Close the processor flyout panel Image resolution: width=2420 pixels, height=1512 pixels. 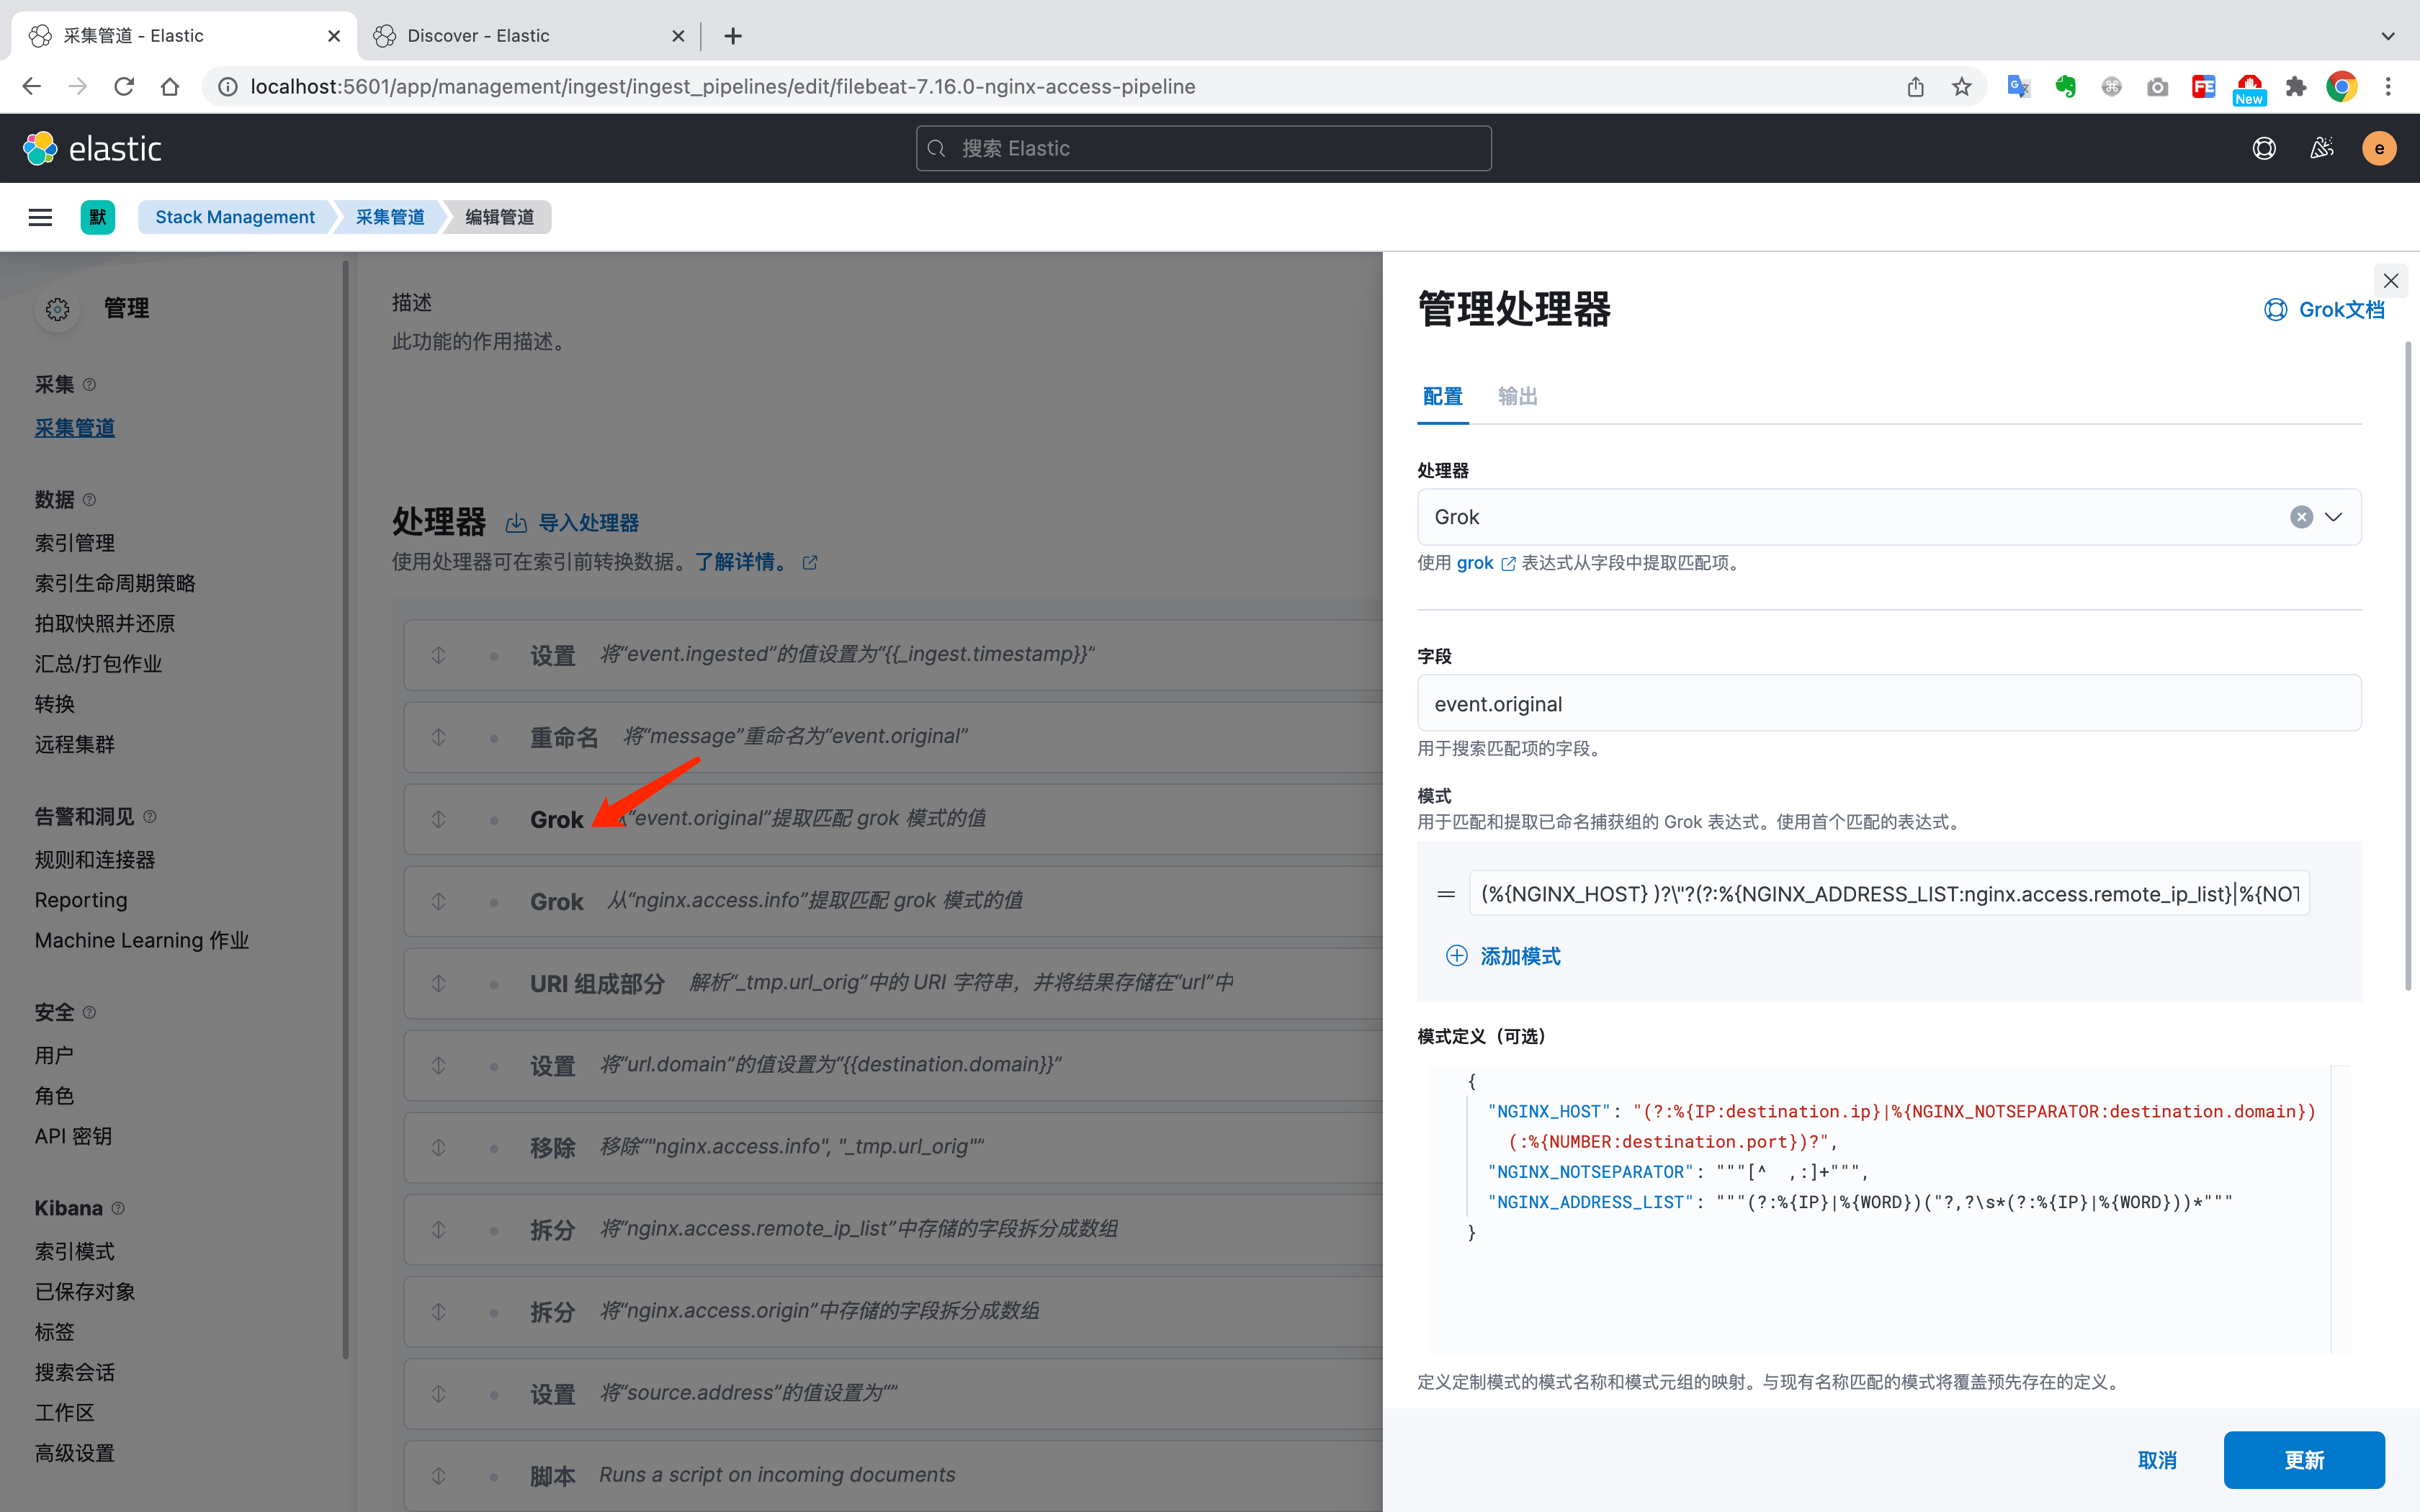click(2391, 281)
